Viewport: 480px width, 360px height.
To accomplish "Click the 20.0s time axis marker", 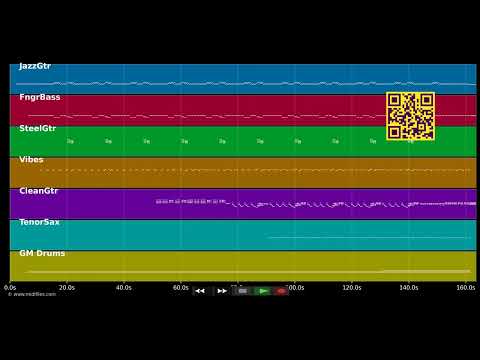I will coord(67,287).
